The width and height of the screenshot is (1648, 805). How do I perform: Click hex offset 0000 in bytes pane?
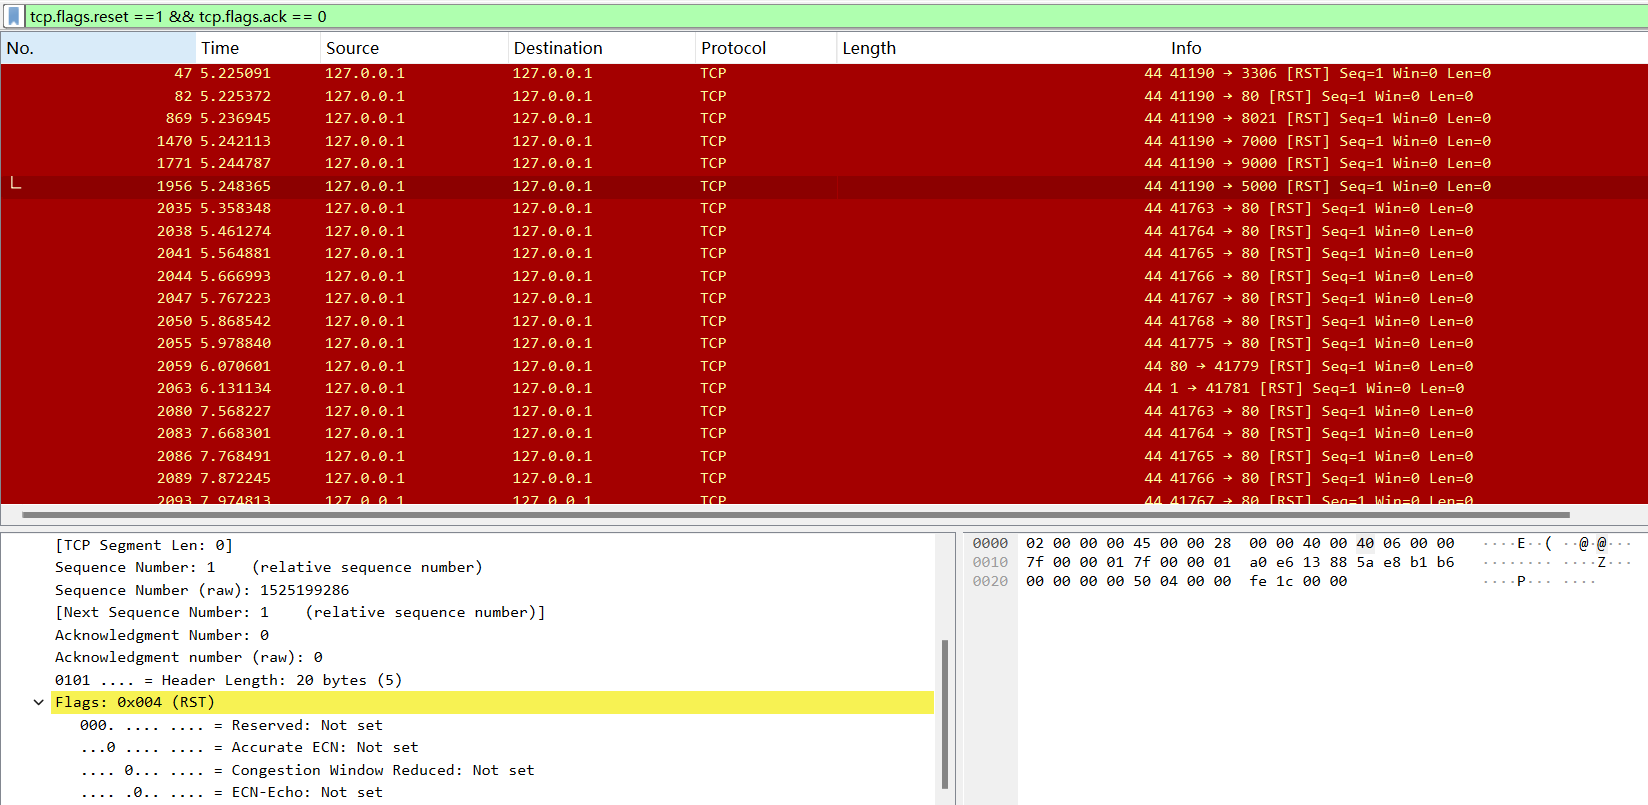click(x=990, y=543)
